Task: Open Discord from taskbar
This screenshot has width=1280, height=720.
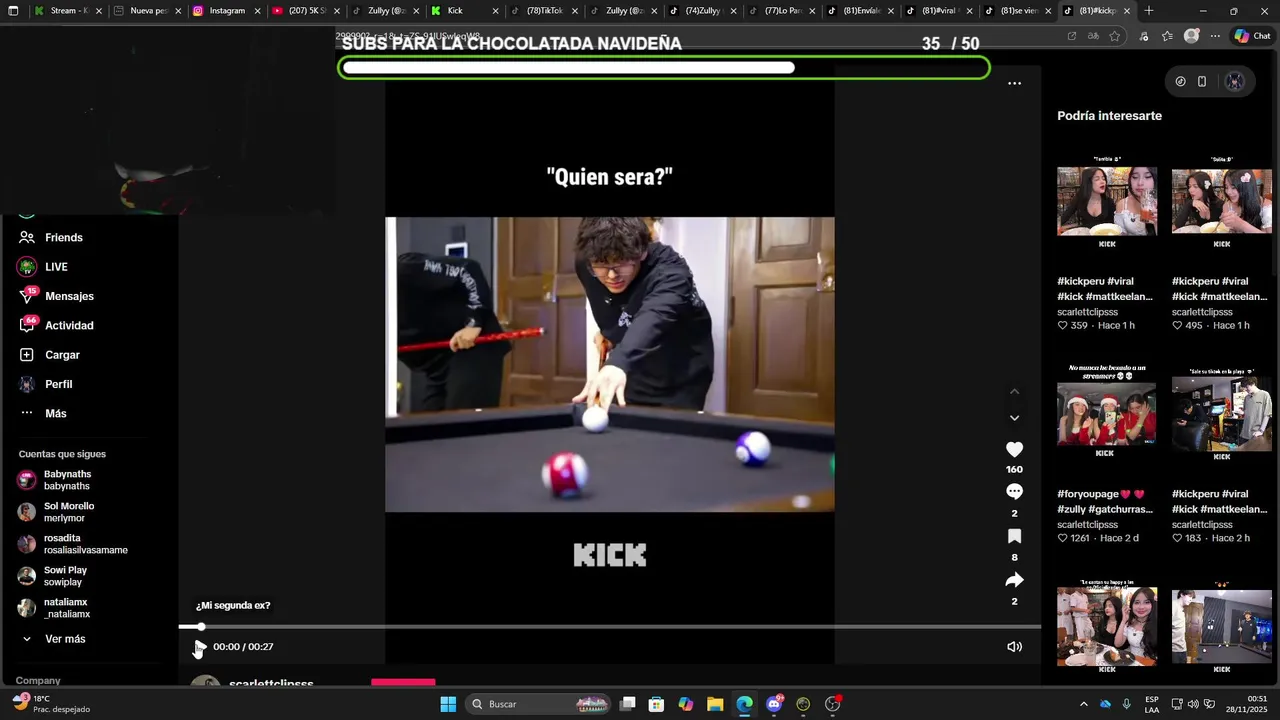Action: [774, 704]
